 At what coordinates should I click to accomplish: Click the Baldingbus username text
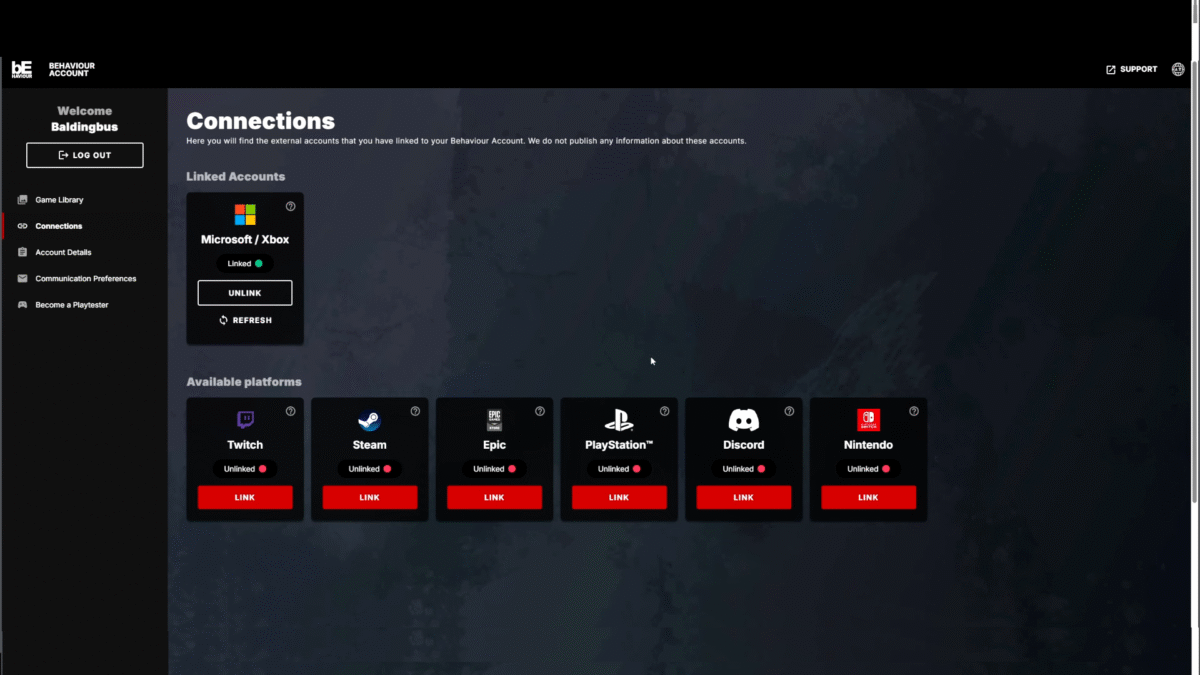(85, 127)
